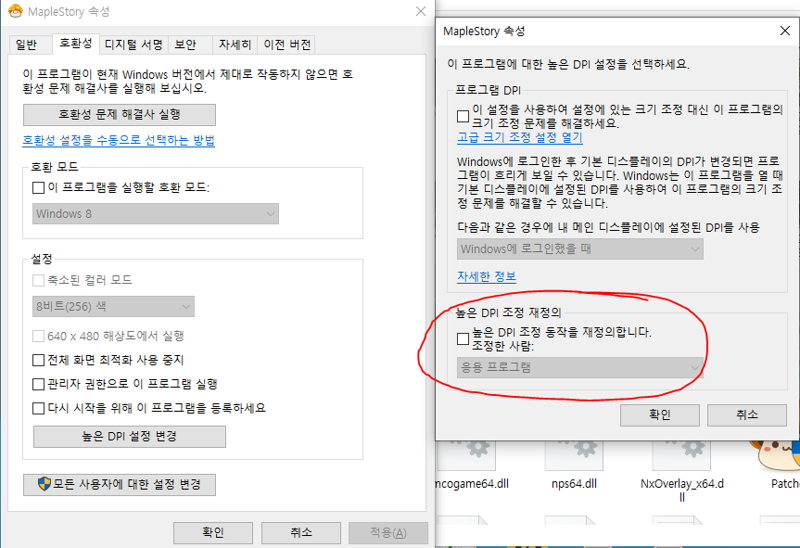This screenshot has width=800, height=548.
Task: Click 모든 사용자에 대한 설정 변경 button
Action: (119, 485)
